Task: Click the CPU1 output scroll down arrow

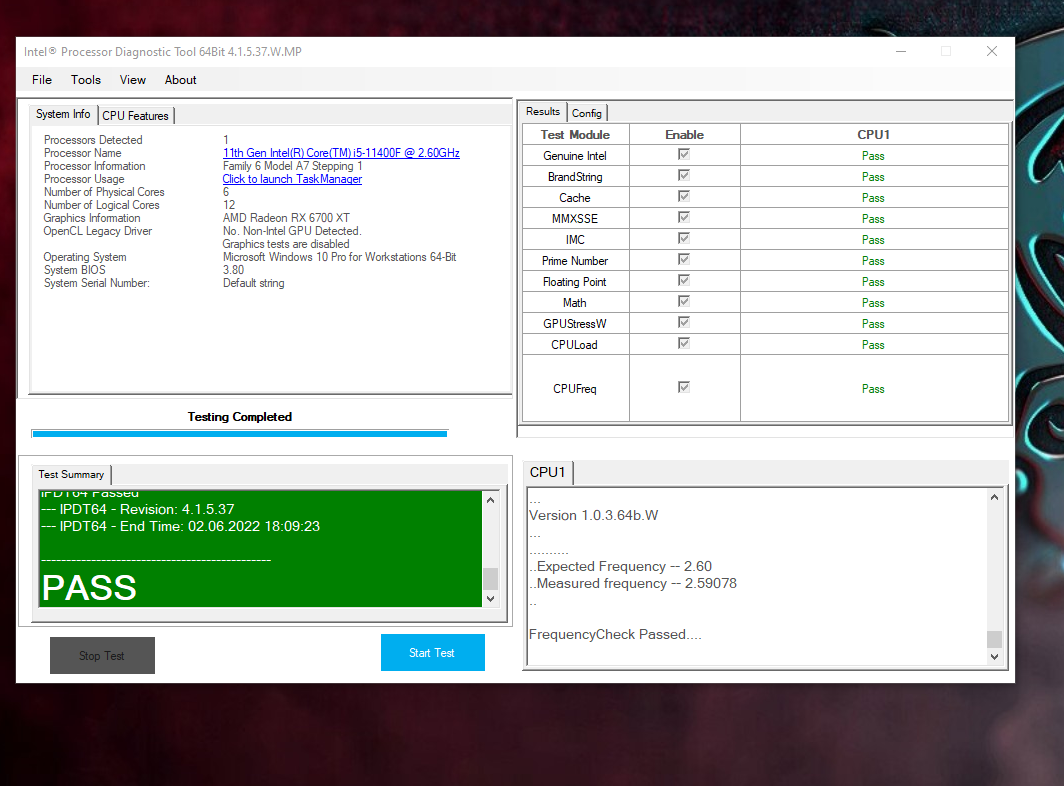Action: [994, 656]
